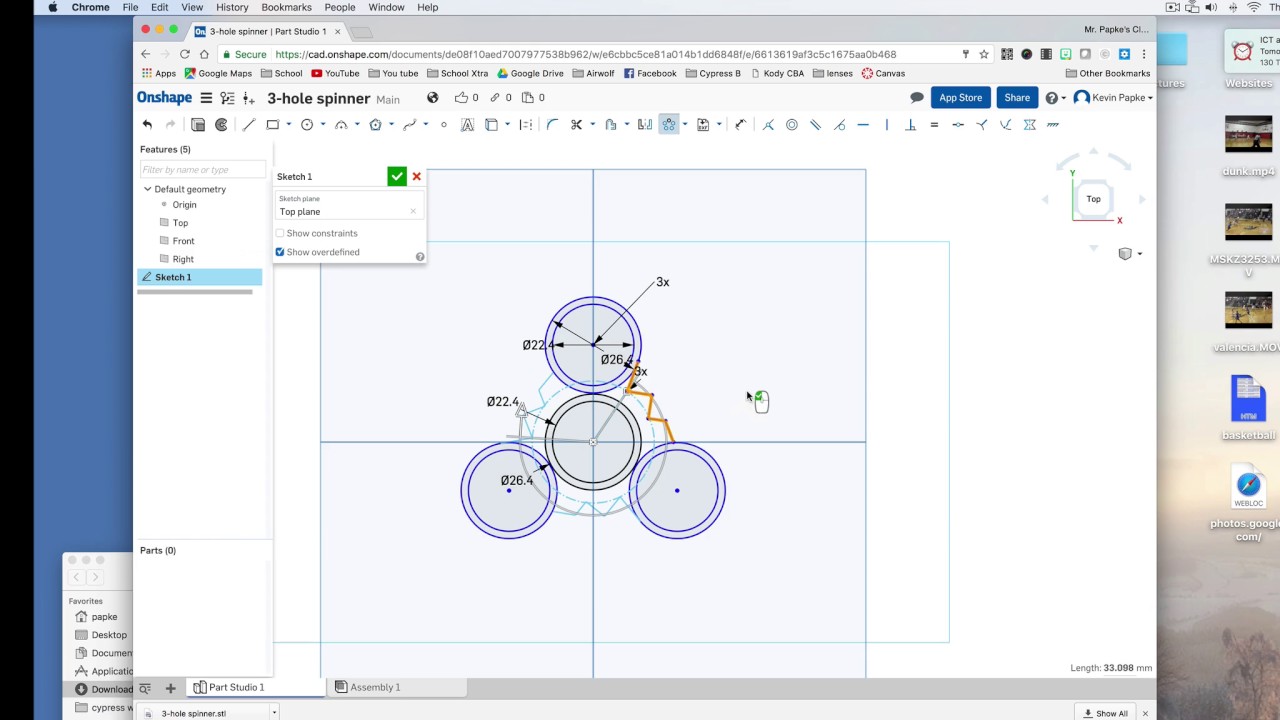Select the Point sketch tool

(x=444, y=125)
